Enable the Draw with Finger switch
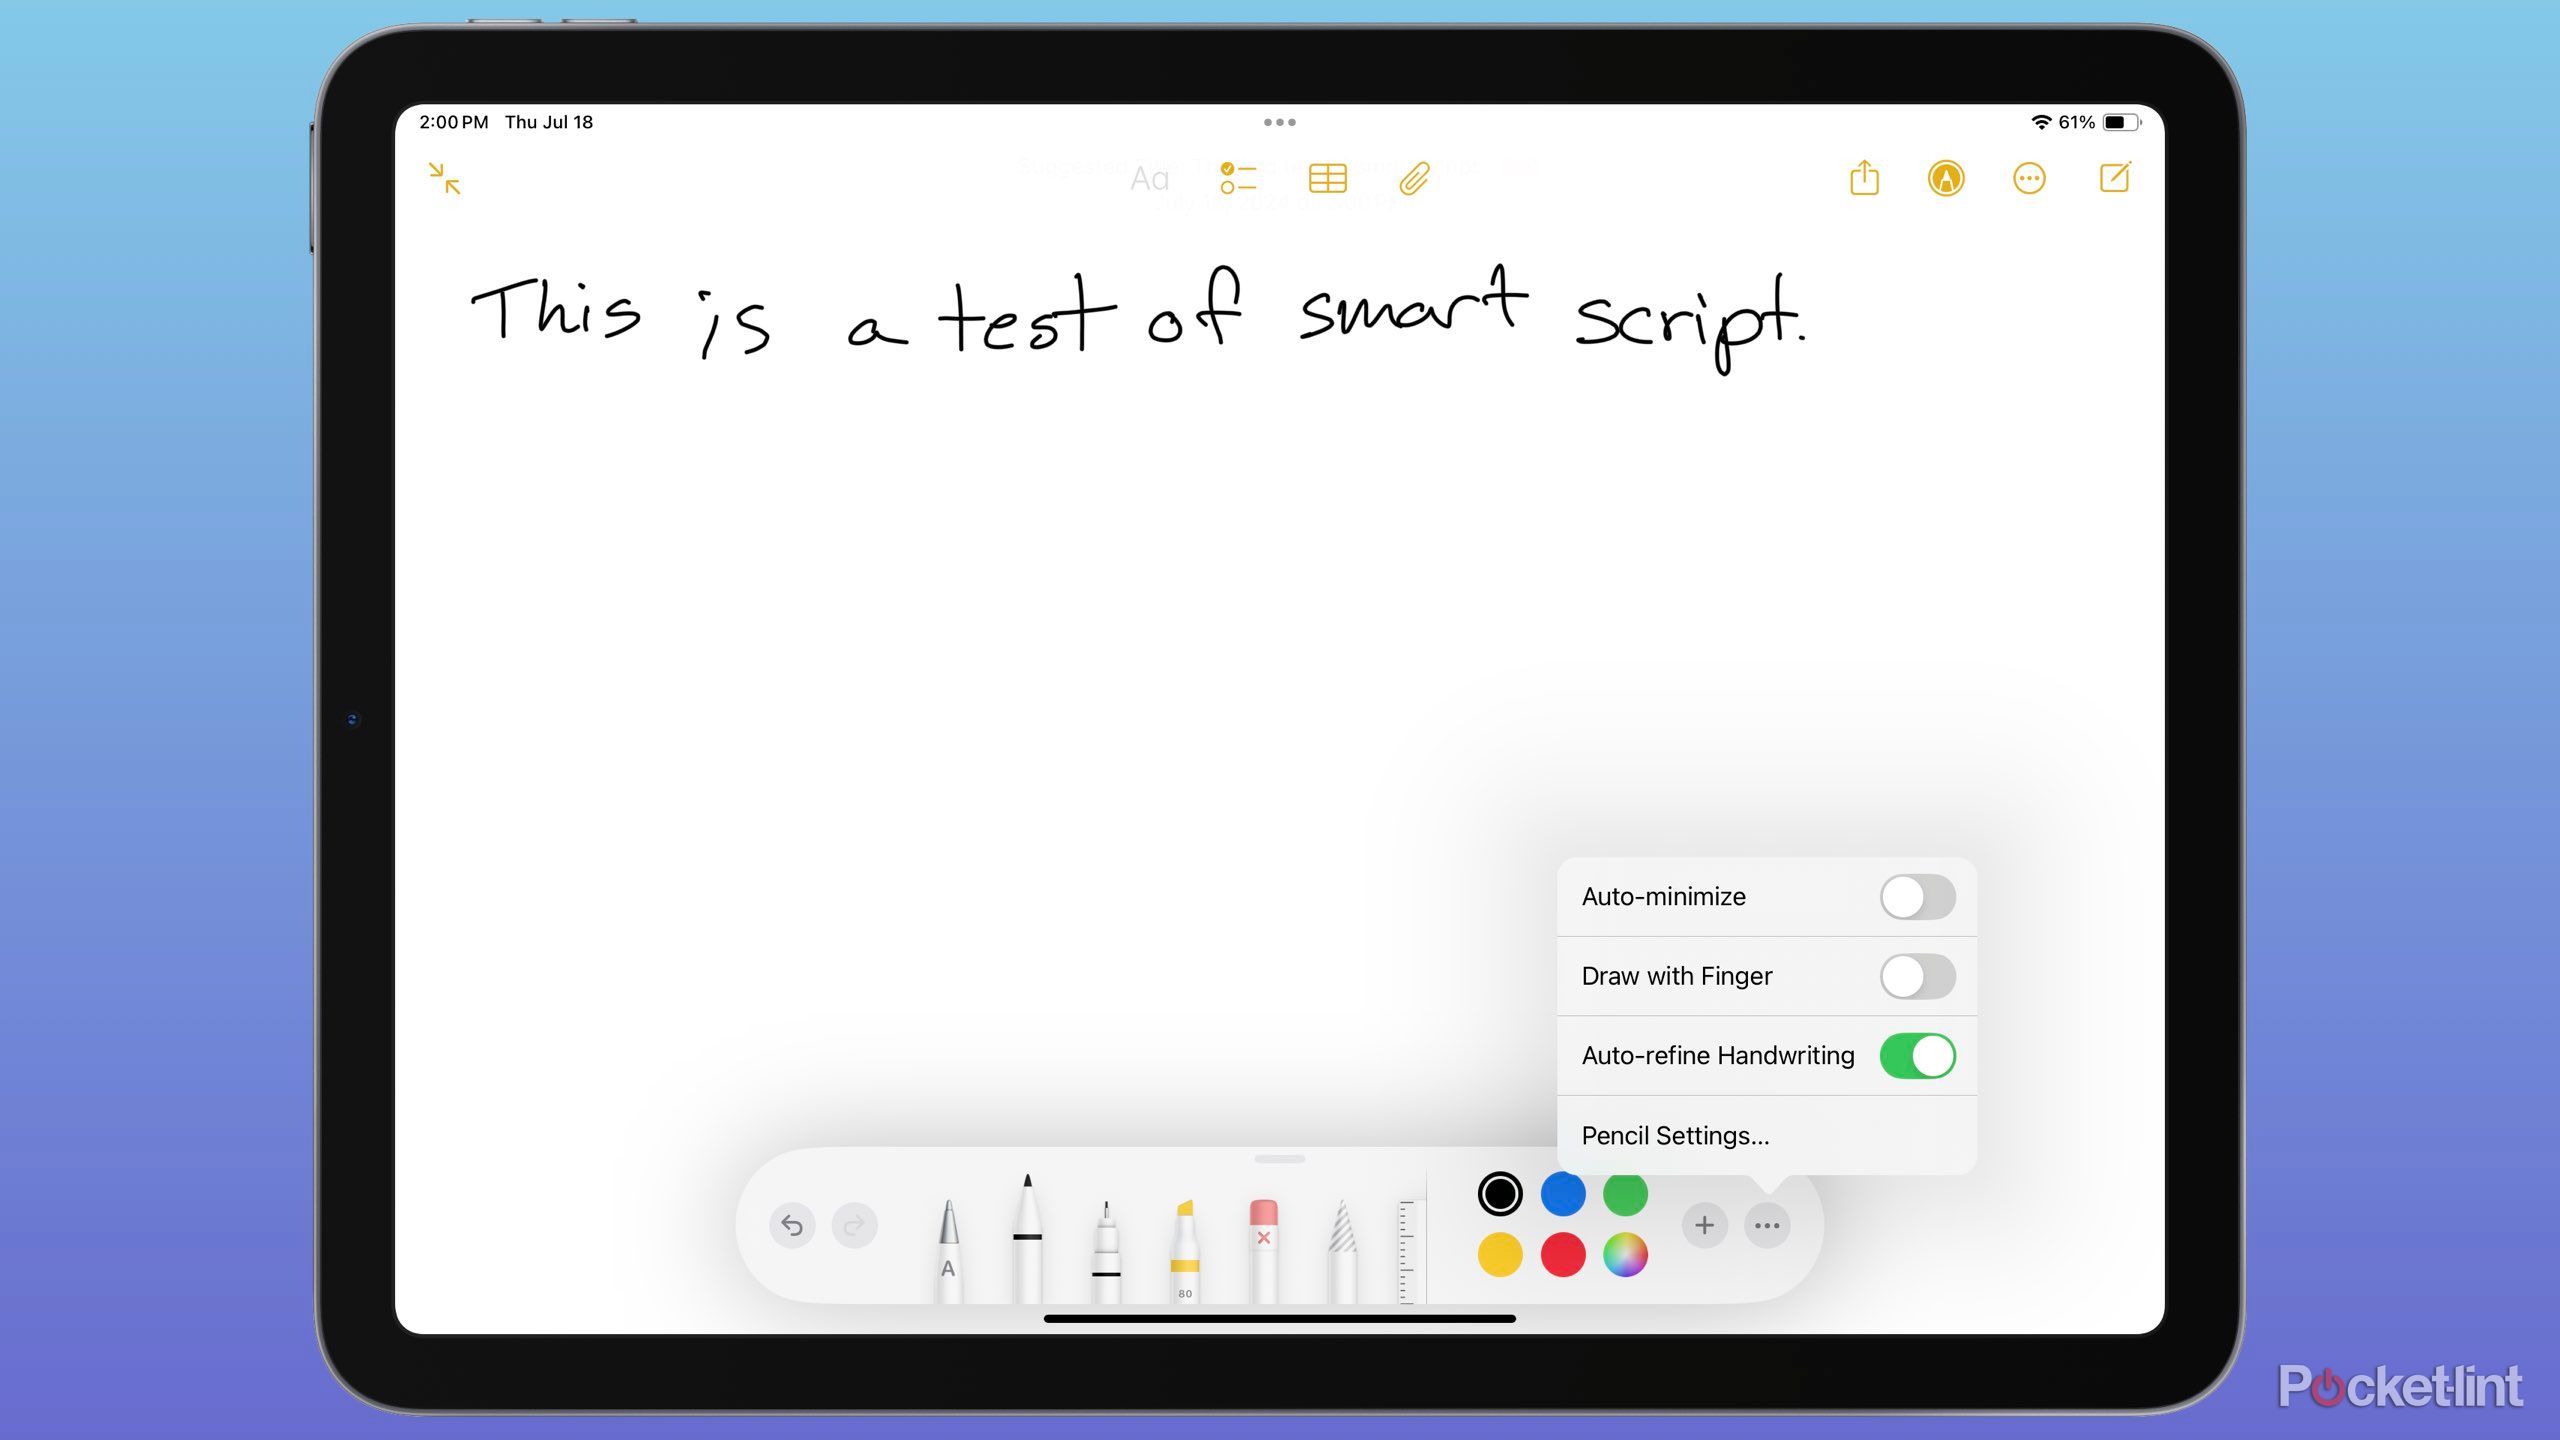 coord(1917,976)
